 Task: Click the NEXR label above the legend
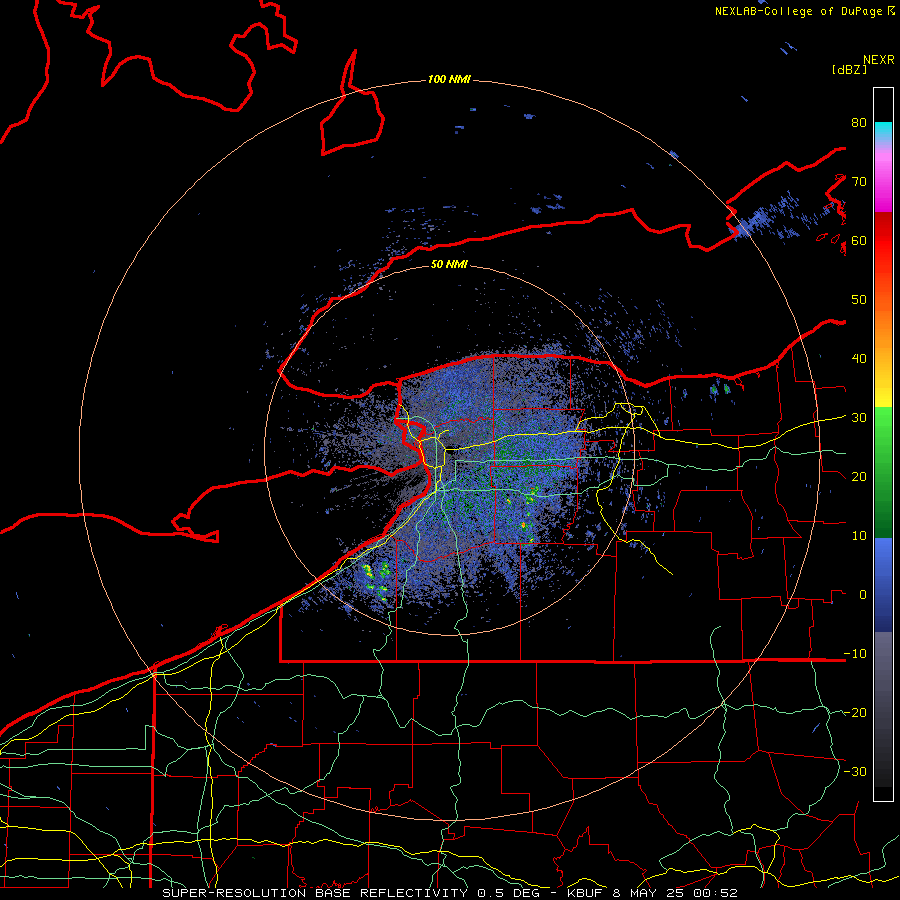click(879, 60)
